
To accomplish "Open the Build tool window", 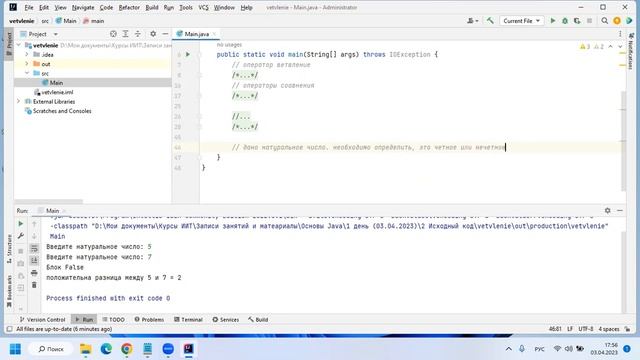I will 258,320.
